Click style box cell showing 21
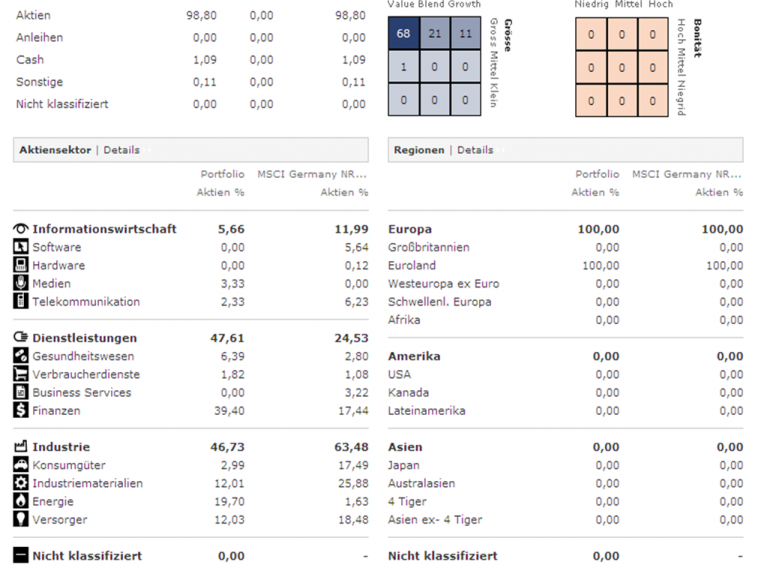This screenshot has width=770, height=577. coord(435,33)
